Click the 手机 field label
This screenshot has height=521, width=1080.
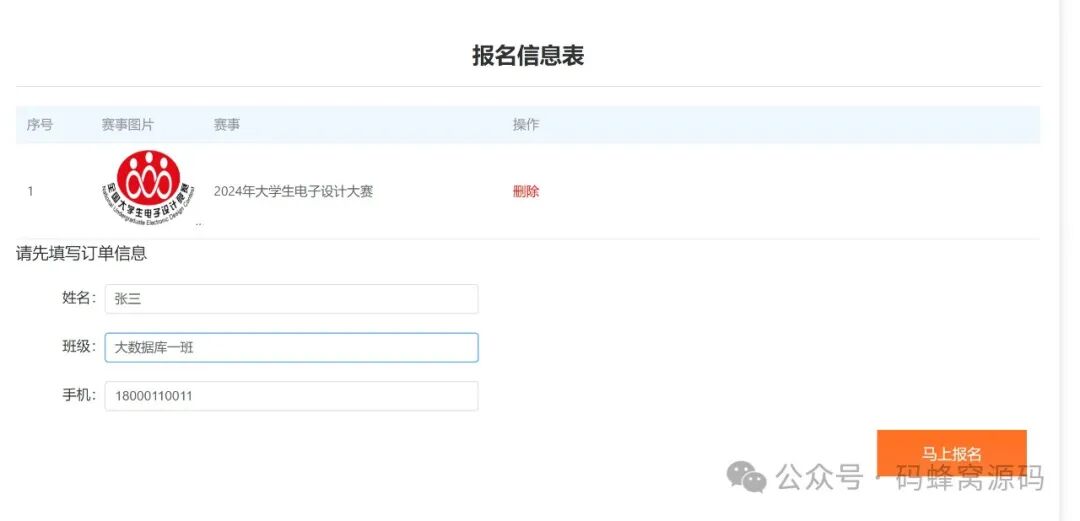[79, 396]
